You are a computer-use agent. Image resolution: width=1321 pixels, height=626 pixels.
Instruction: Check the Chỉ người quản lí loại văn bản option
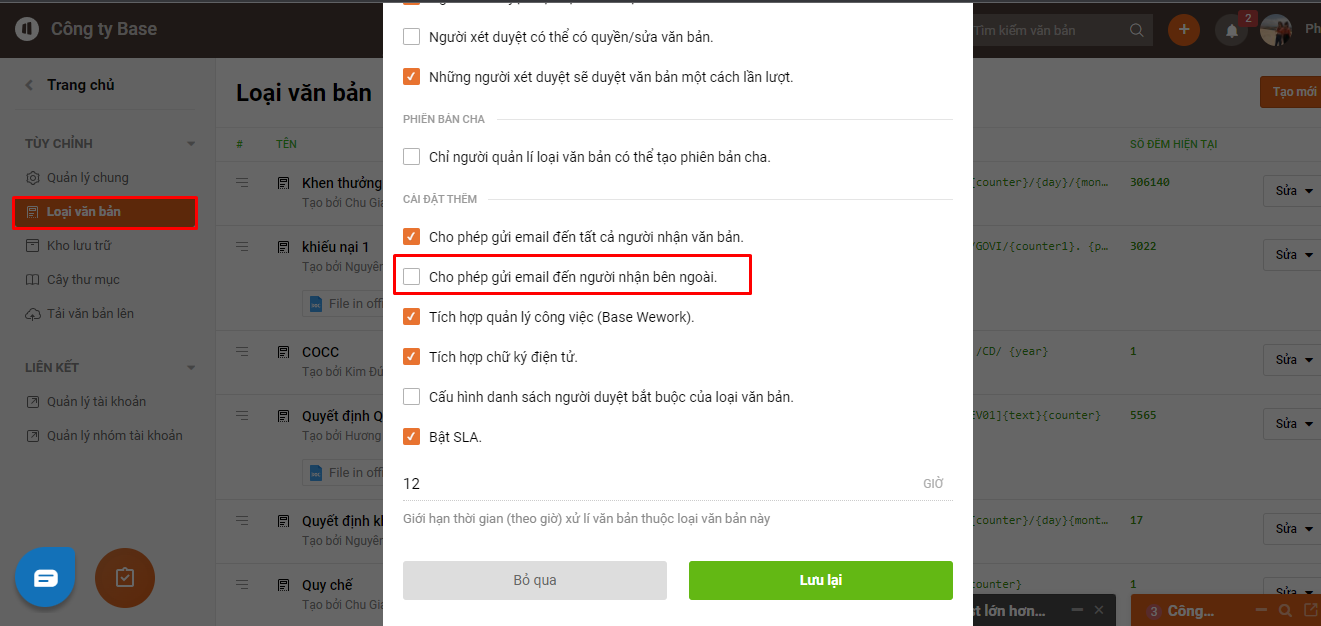coord(411,157)
